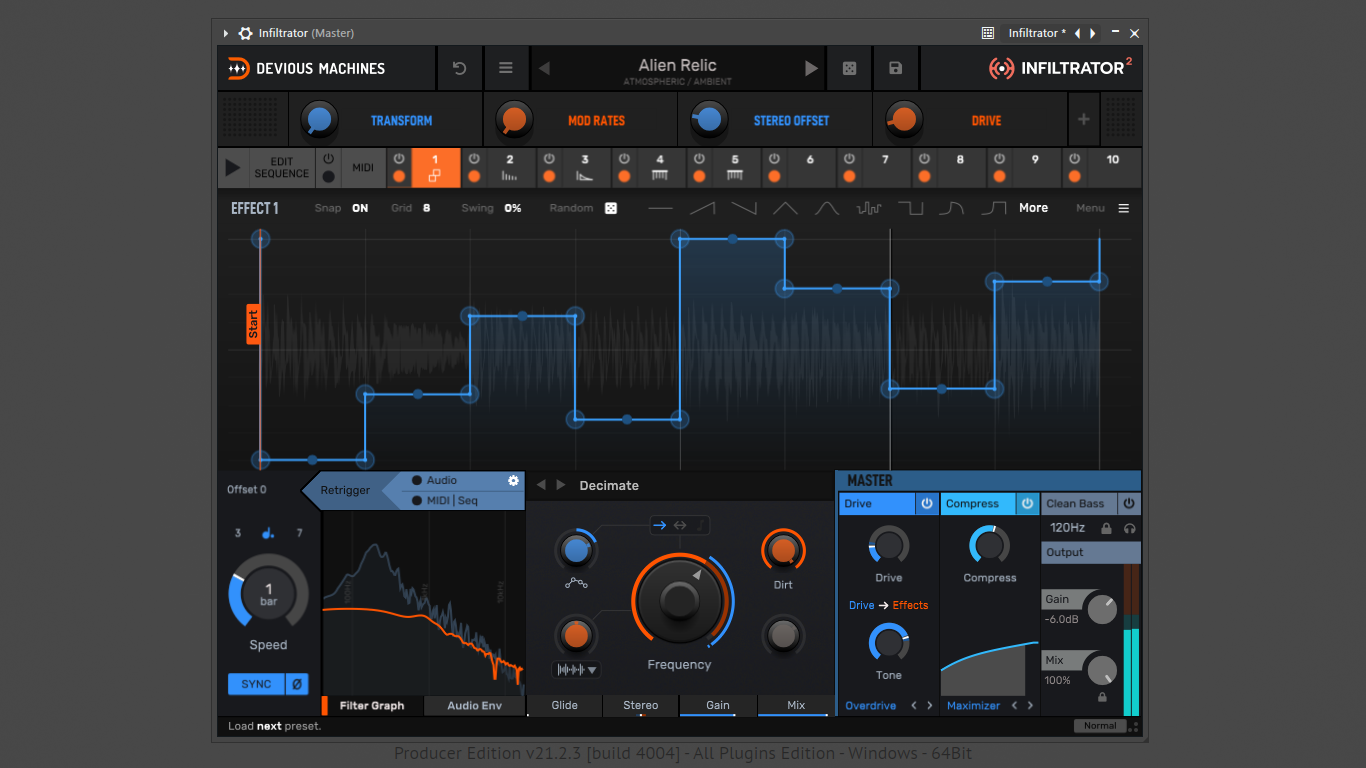Select the random steps curve shape

click(868, 208)
